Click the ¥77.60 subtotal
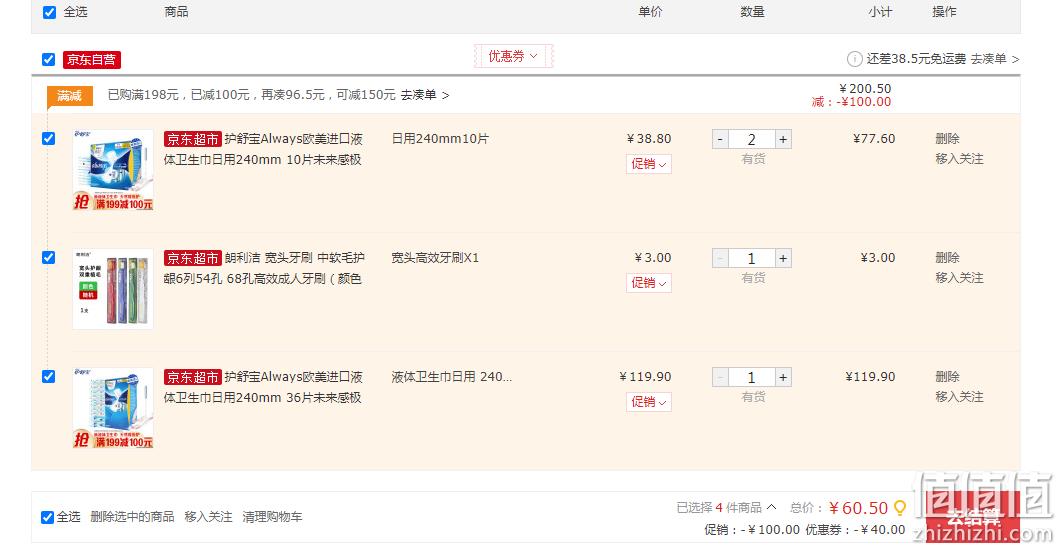Image resolution: width=1062 pixels, height=551 pixels. (x=874, y=139)
